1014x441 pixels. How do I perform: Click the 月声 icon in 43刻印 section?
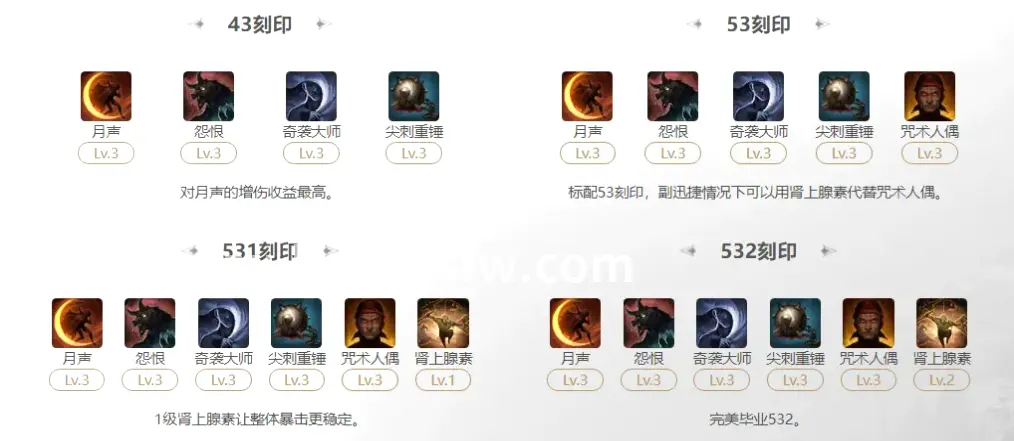click(x=106, y=96)
